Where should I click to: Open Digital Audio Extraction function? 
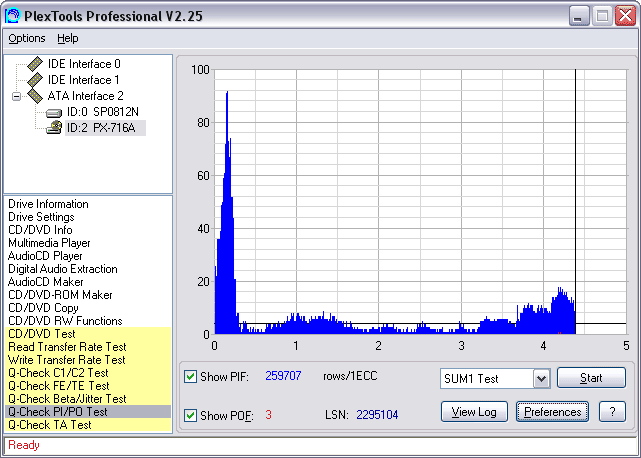tap(63, 269)
